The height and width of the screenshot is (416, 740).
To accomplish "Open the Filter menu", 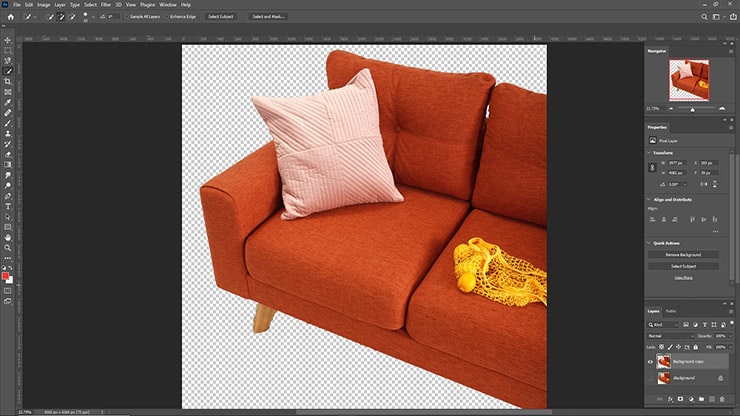I will pyautogui.click(x=107, y=5).
